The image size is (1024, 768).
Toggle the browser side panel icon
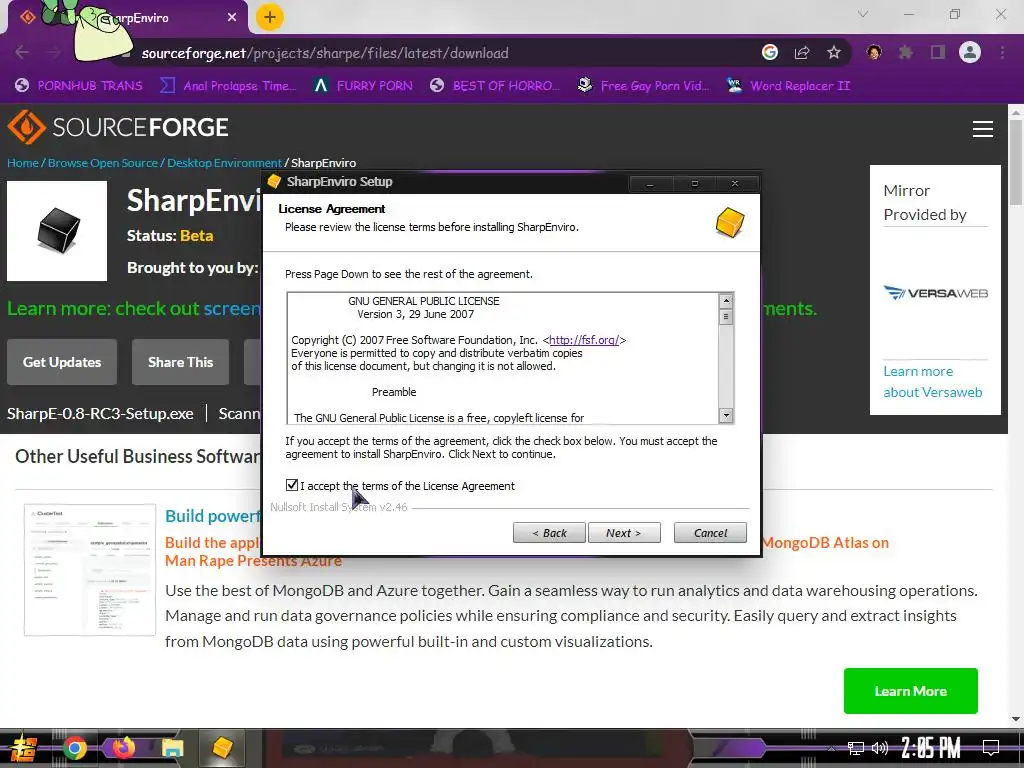[x=937, y=52]
